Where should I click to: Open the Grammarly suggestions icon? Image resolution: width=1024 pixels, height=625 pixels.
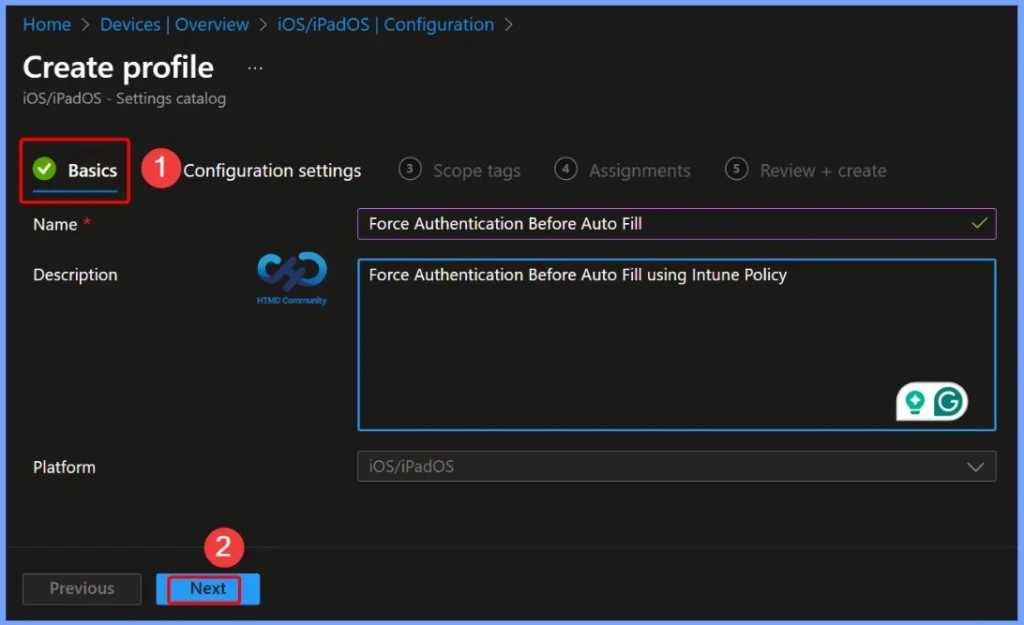949,401
